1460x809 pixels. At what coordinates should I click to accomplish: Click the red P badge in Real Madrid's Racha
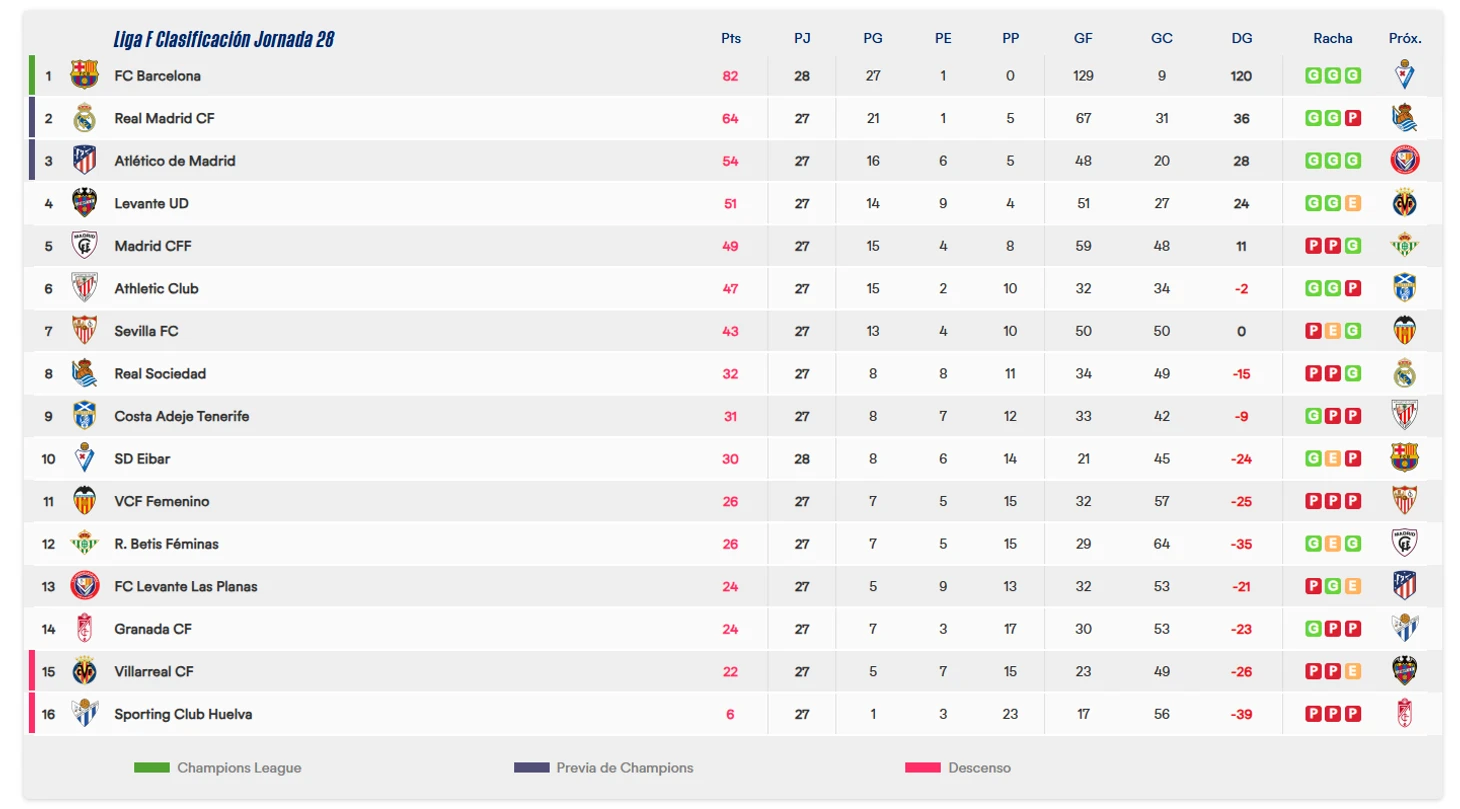1353,118
